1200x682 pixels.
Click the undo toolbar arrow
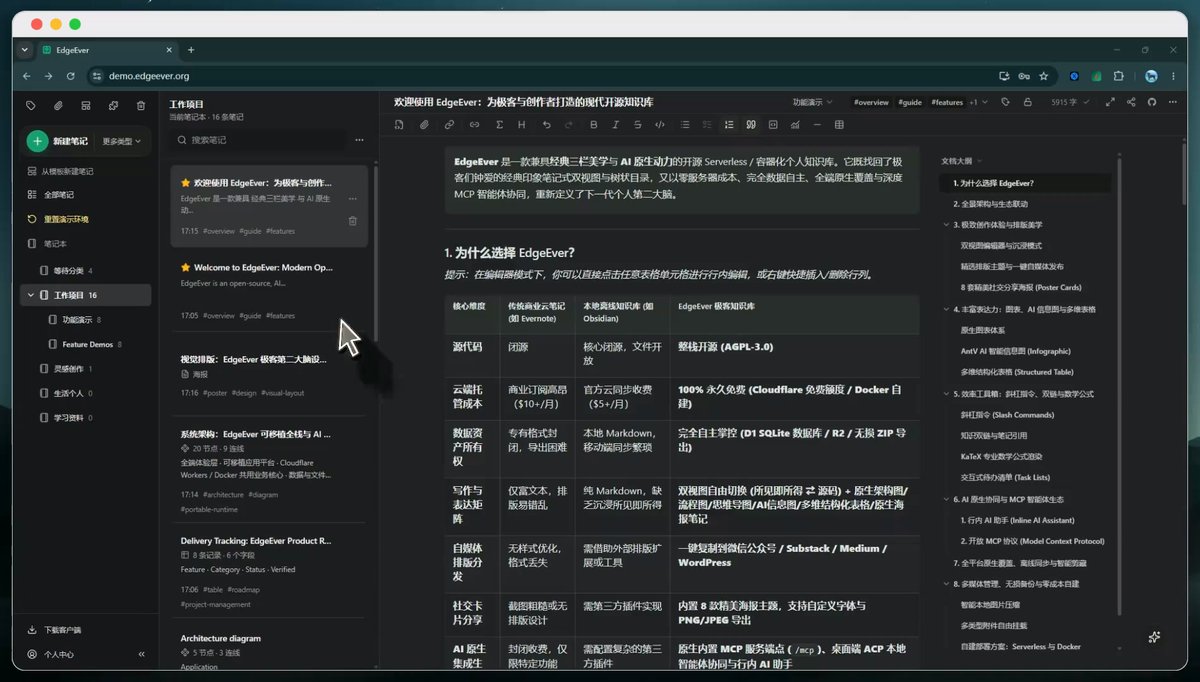pos(546,125)
